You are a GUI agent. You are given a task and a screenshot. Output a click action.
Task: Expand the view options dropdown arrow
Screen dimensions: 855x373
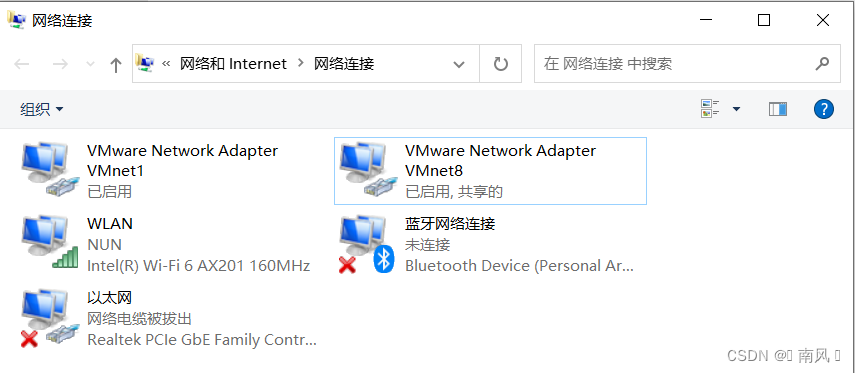[736, 109]
